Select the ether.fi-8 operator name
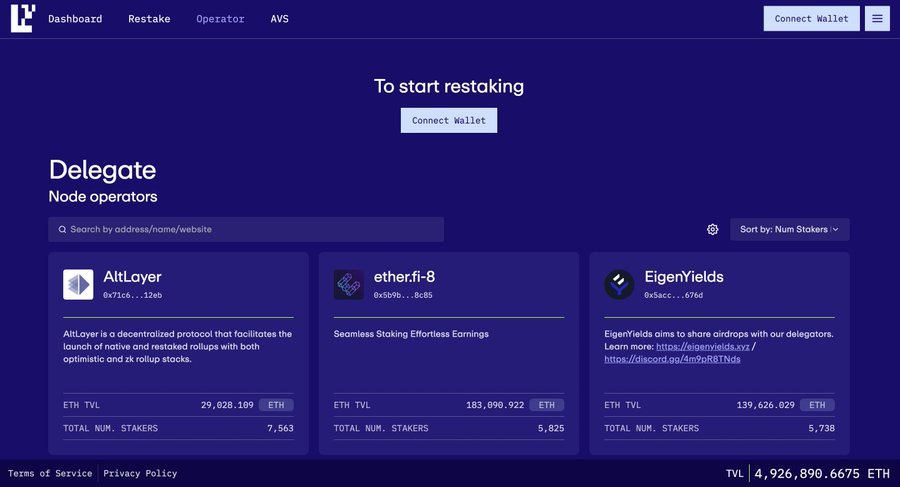This screenshot has width=900, height=487. coord(404,277)
